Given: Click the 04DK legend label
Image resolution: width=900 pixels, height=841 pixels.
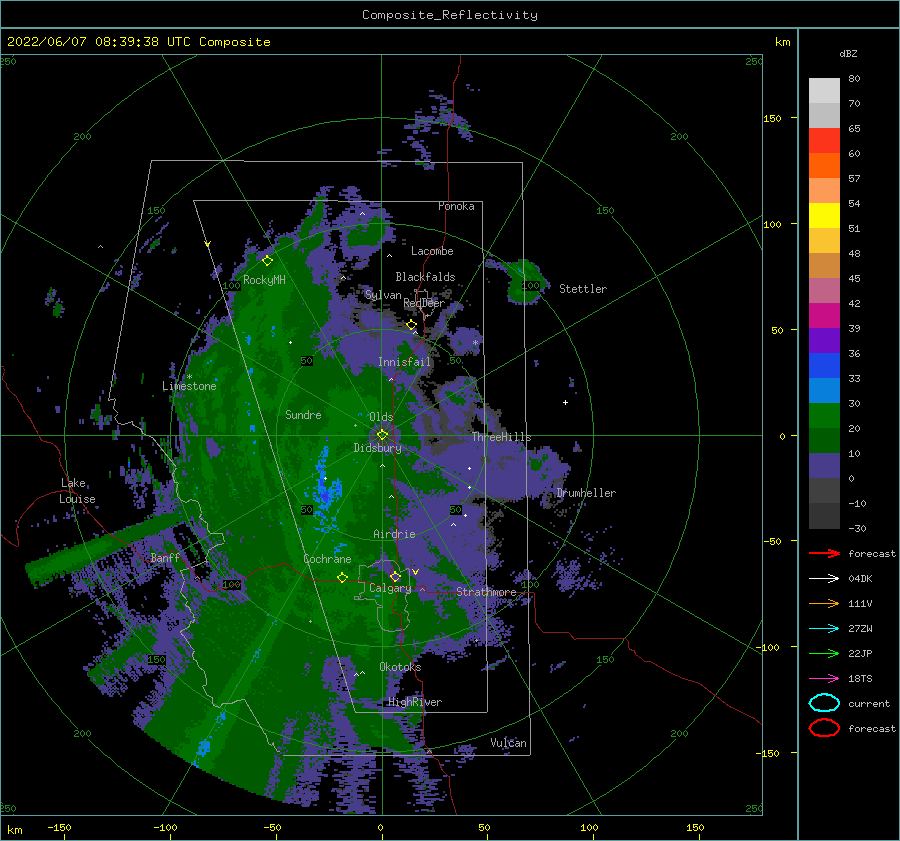Looking at the screenshot, I should [x=860, y=579].
